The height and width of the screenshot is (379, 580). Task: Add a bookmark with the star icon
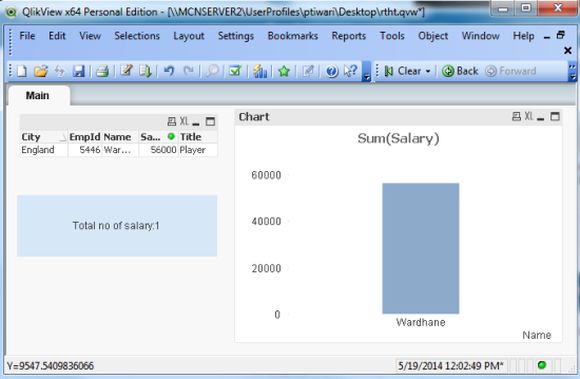(284, 71)
